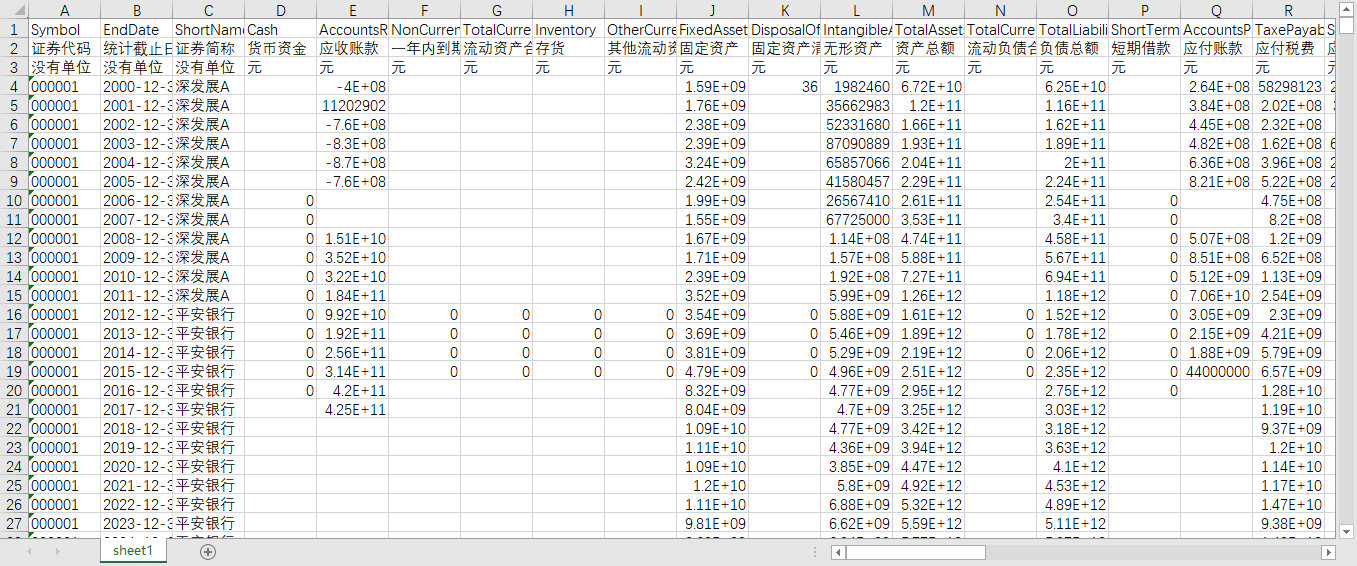Select the TotalLiabili header cell
Viewport: 1357px width, 566px height.
pos(1072,30)
